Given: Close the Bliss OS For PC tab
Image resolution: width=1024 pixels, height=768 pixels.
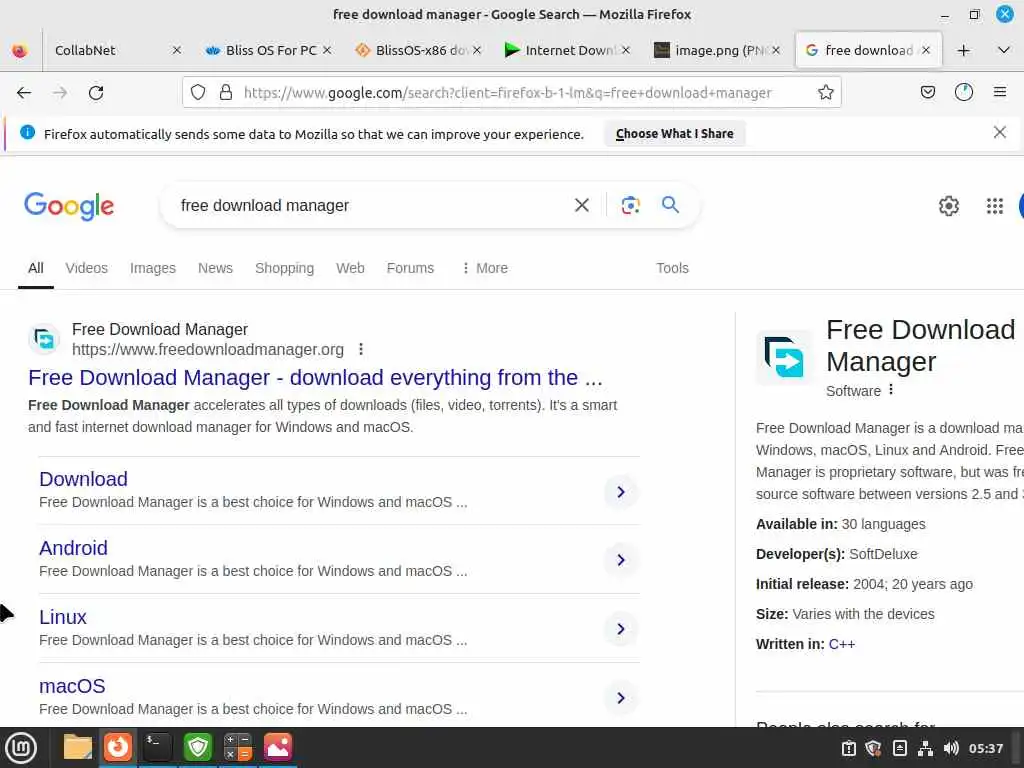Looking at the screenshot, I should pyautogui.click(x=327, y=50).
